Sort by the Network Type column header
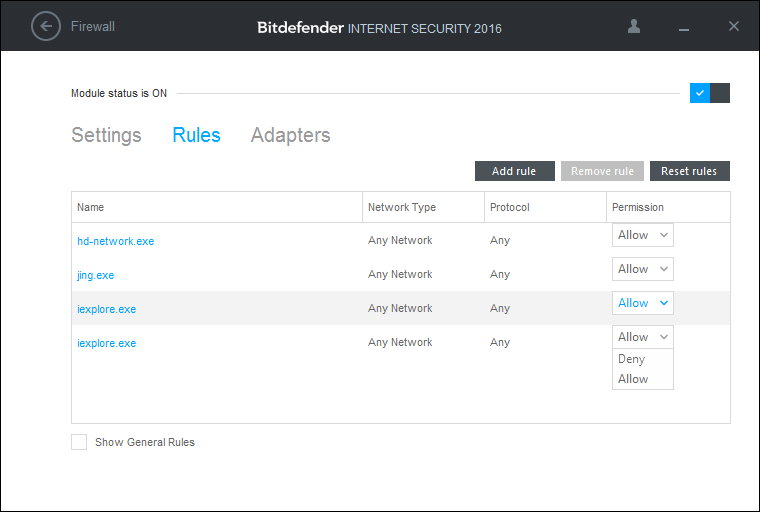The image size is (760, 512). click(423, 207)
